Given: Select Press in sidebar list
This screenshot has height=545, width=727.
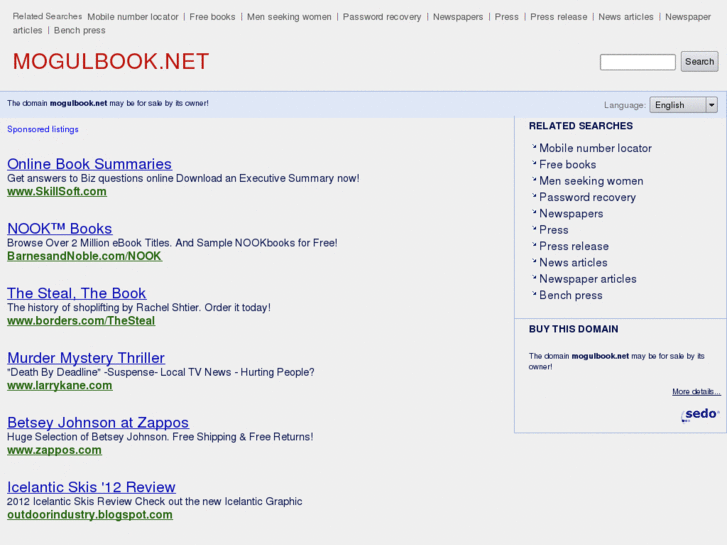Looking at the screenshot, I should pyautogui.click(x=554, y=230).
